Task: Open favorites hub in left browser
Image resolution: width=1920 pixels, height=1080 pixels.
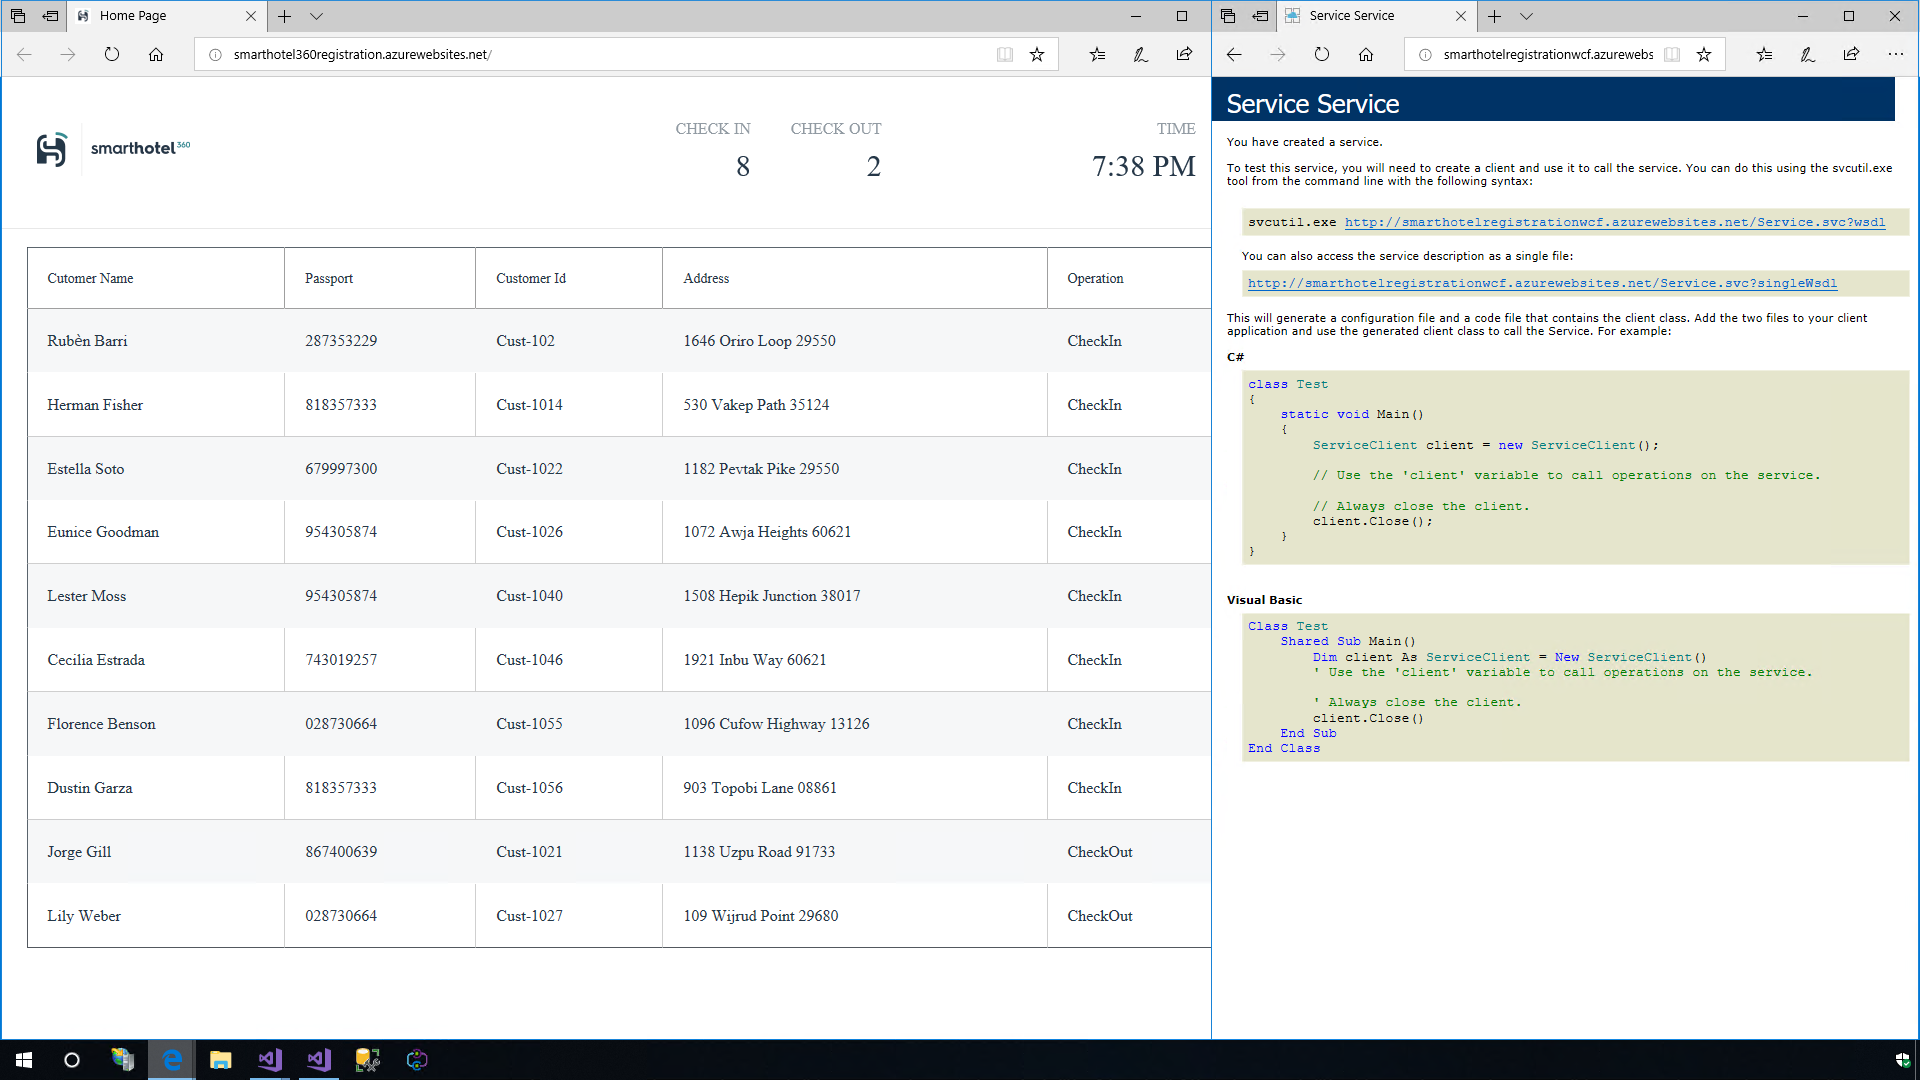Action: (1097, 55)
